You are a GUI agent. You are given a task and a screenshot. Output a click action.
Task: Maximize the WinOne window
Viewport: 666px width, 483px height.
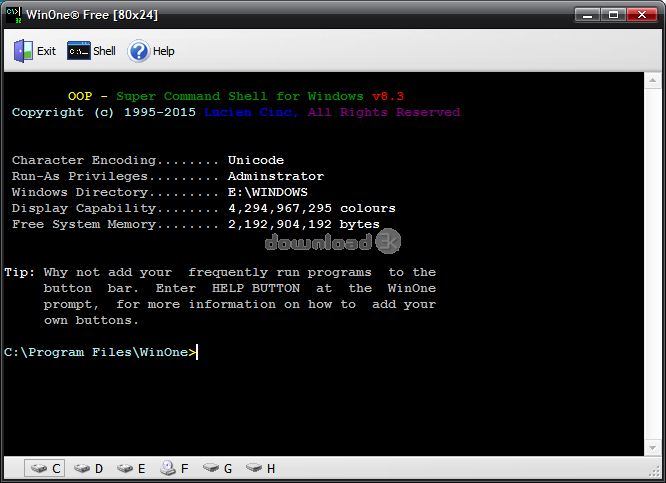[x=614, y=14]
